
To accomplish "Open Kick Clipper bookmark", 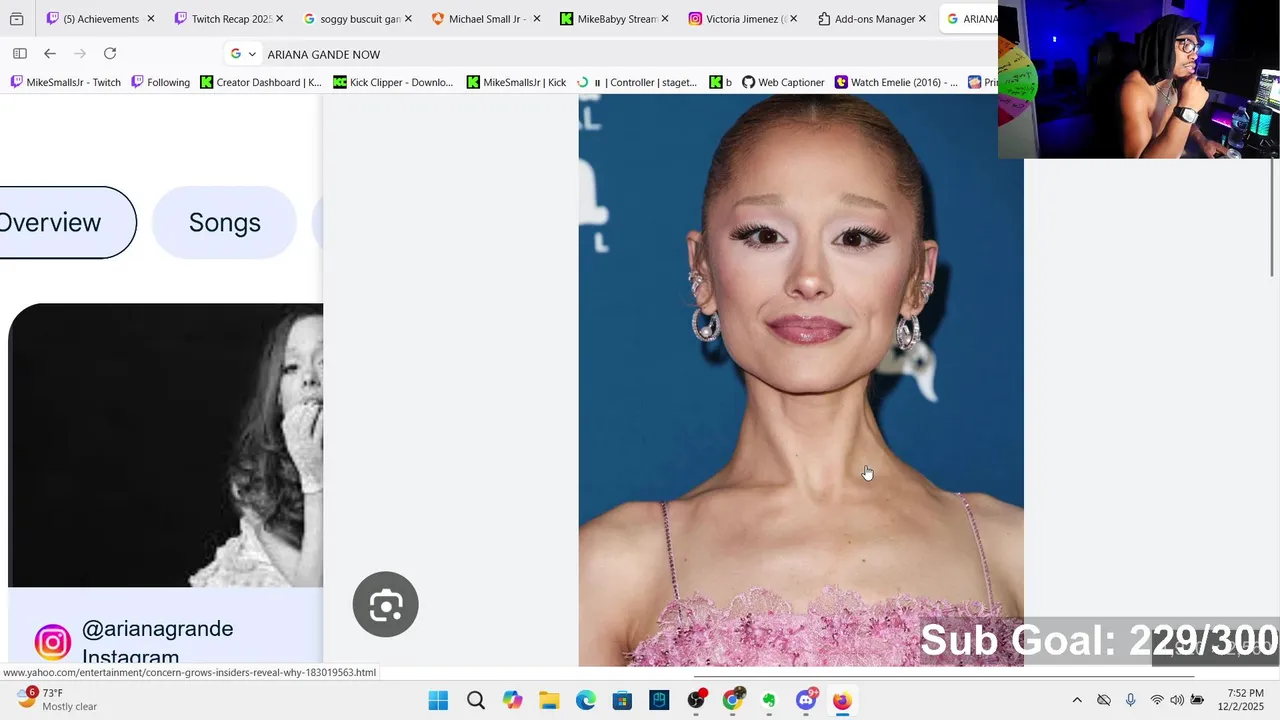I will click(393, 82).
